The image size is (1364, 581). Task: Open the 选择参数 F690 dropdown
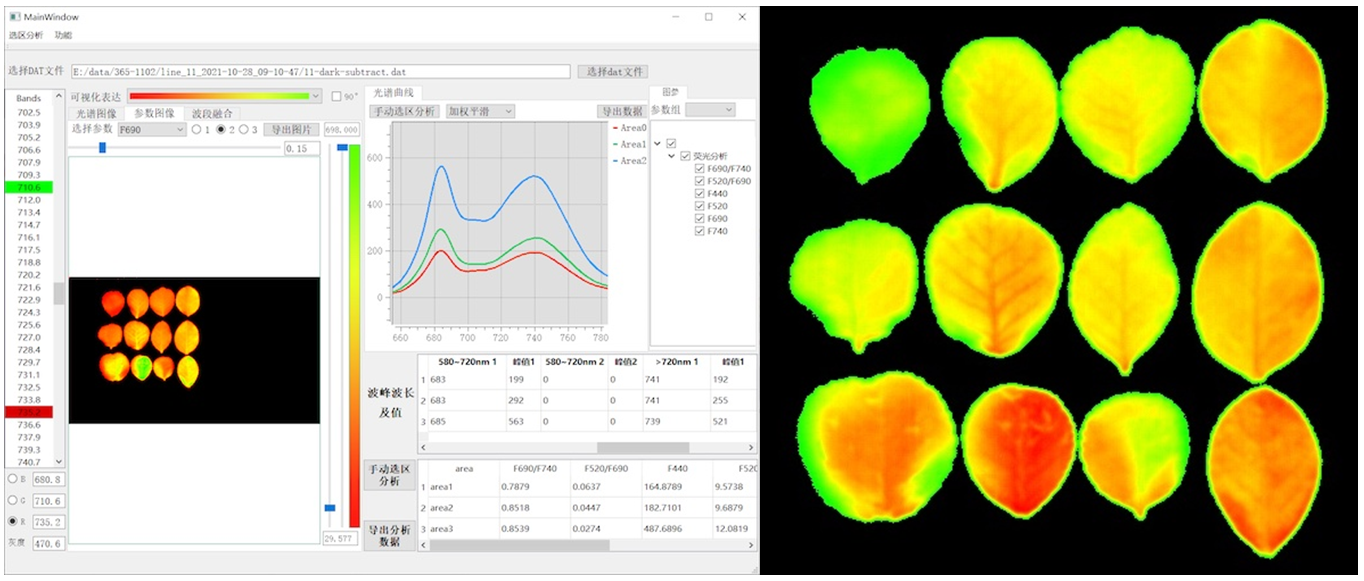(151, 130)
